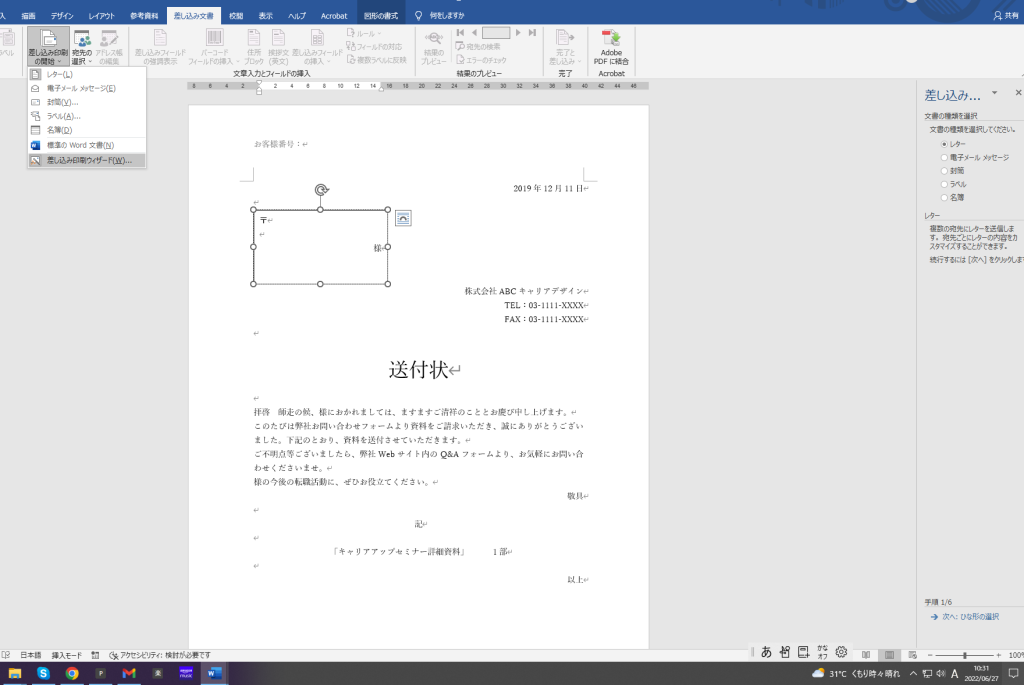Click the layout options icon beside text box
The height and width of the screenshot is (685, 1024).
[403, 217]
